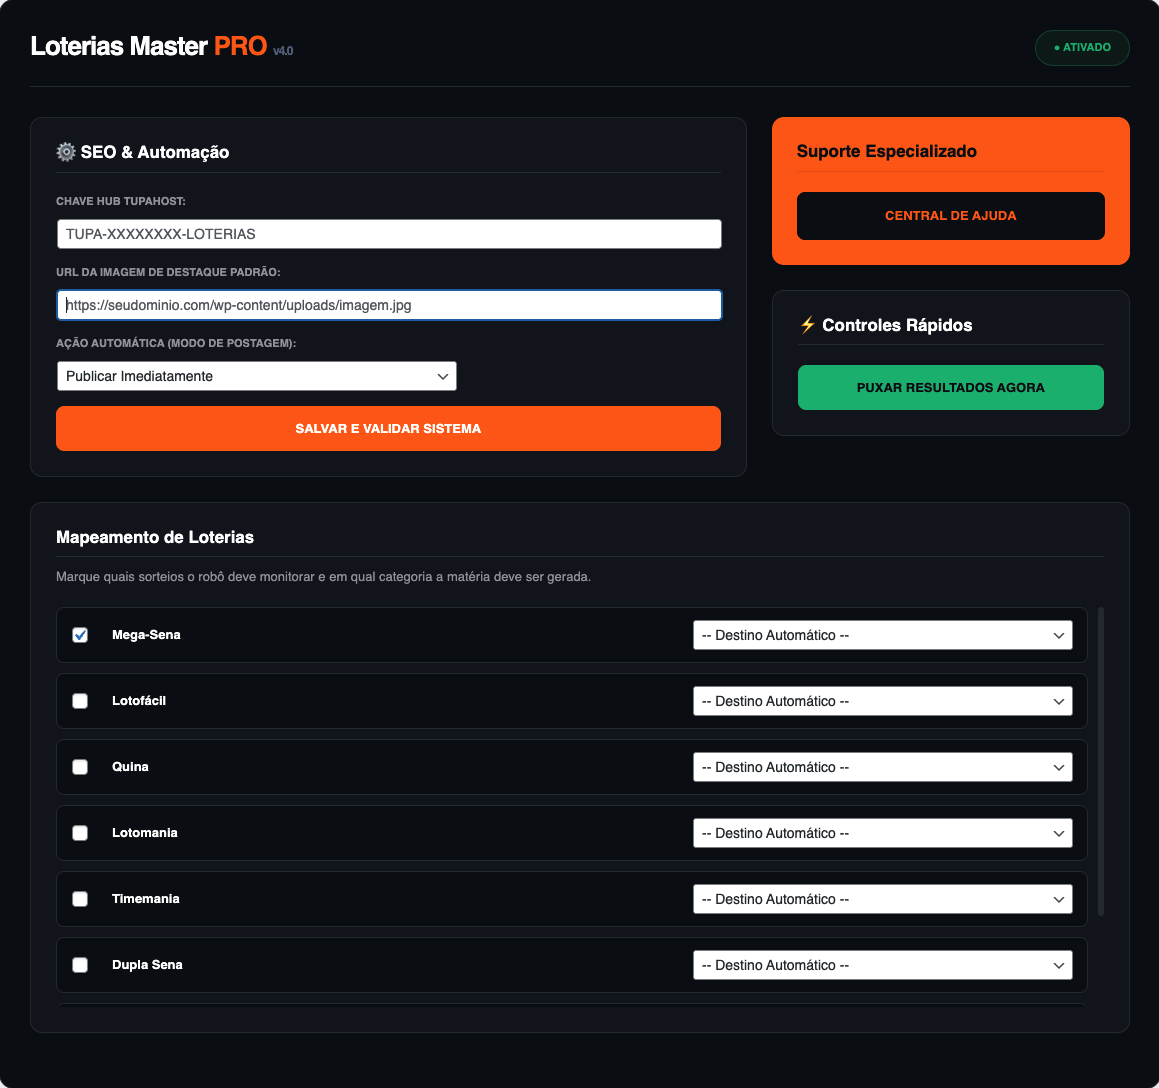Tick the Quina lottery checkbox
This screenshot has width=1159, height=1088.
(80, 767)
